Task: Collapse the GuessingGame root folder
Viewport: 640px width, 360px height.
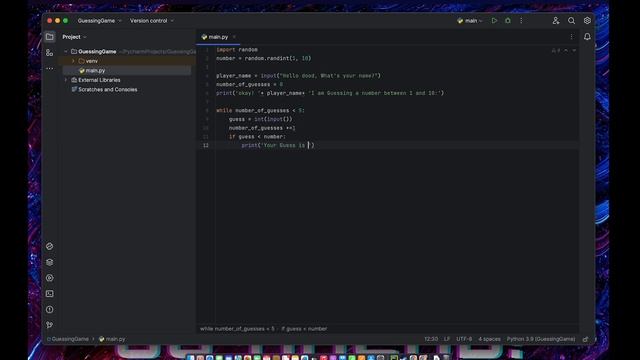Action: (66, 51)
